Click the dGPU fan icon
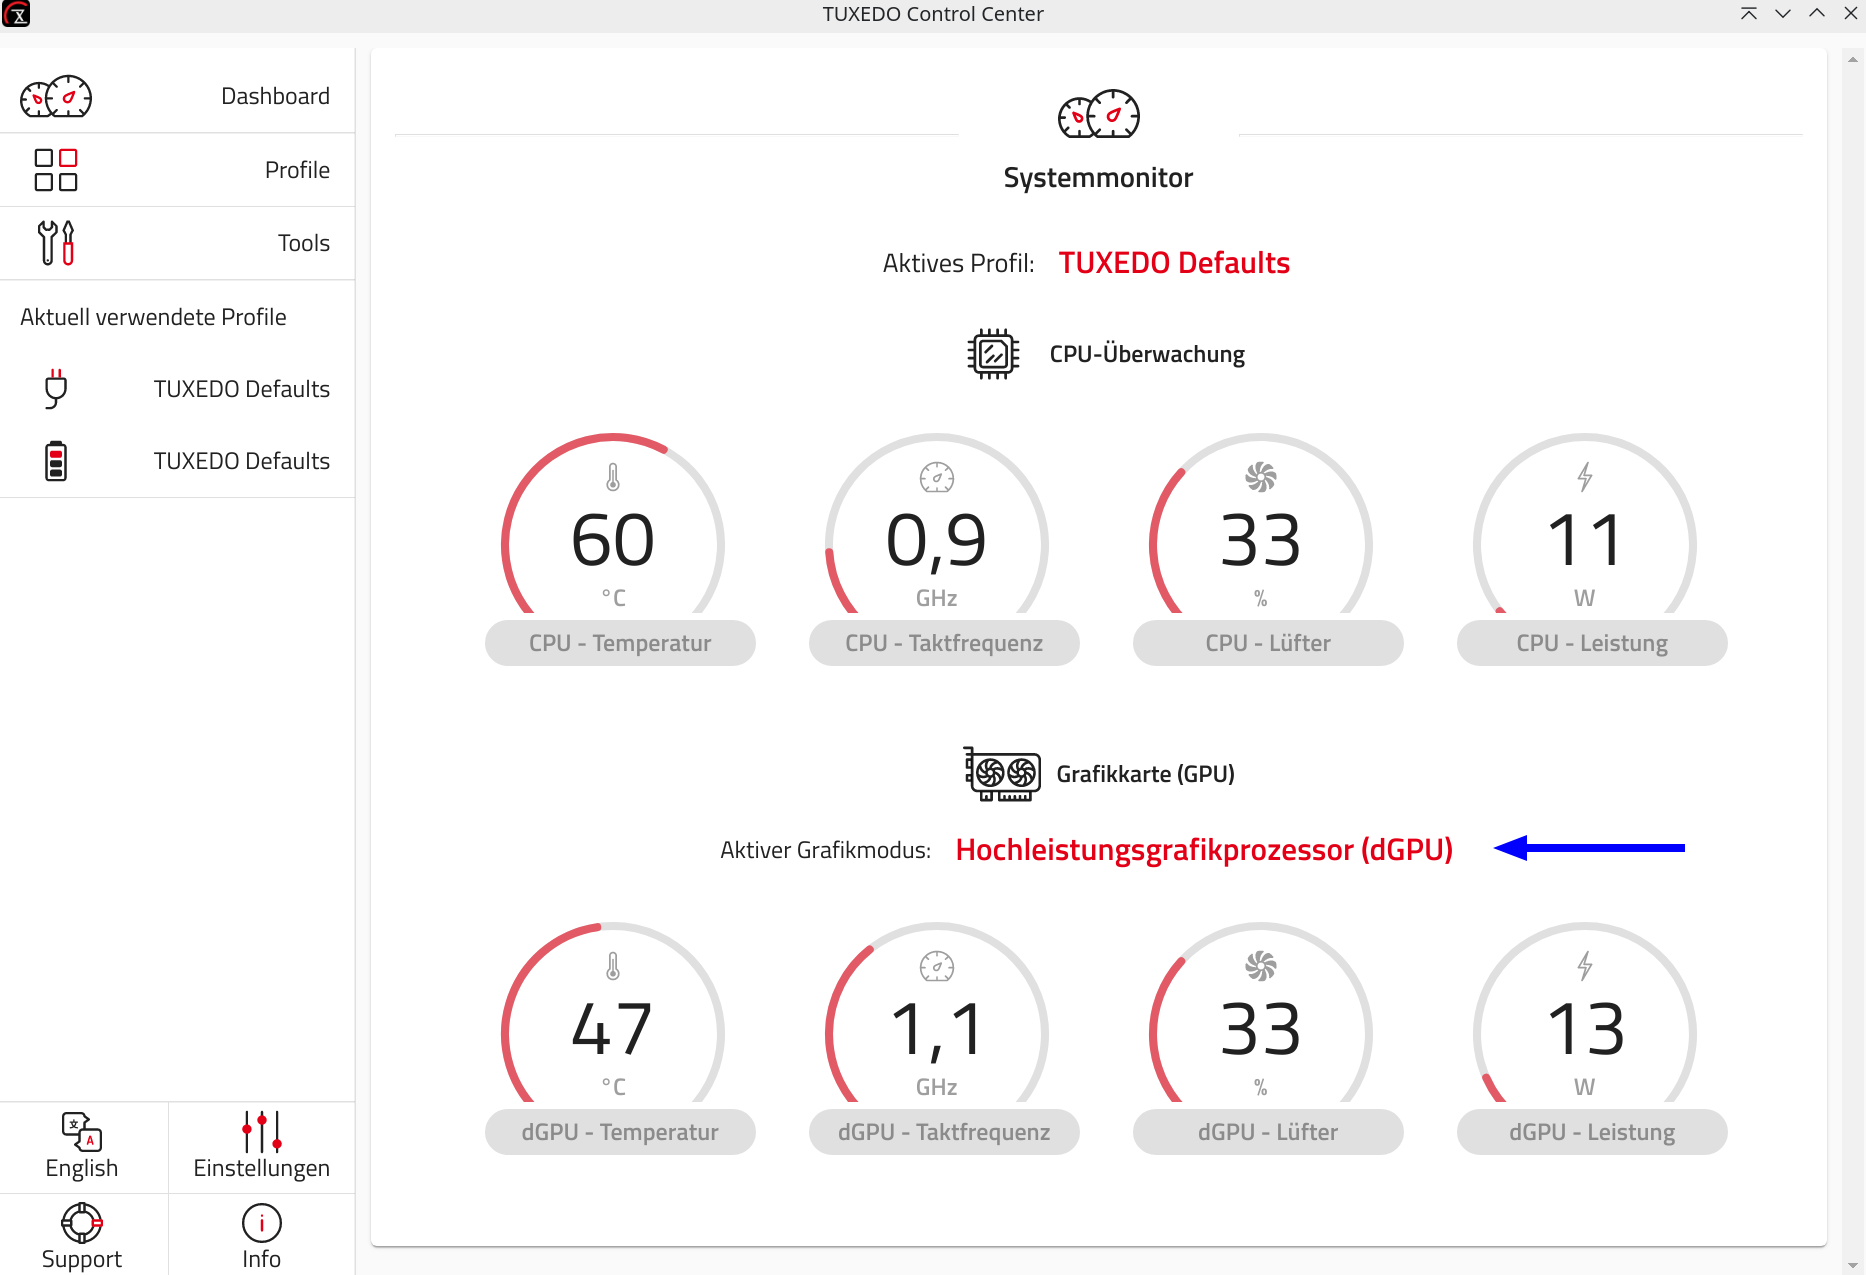Image resolution: width=1866 pixels, height=1275 pixels. click(x=1261, y=967)
